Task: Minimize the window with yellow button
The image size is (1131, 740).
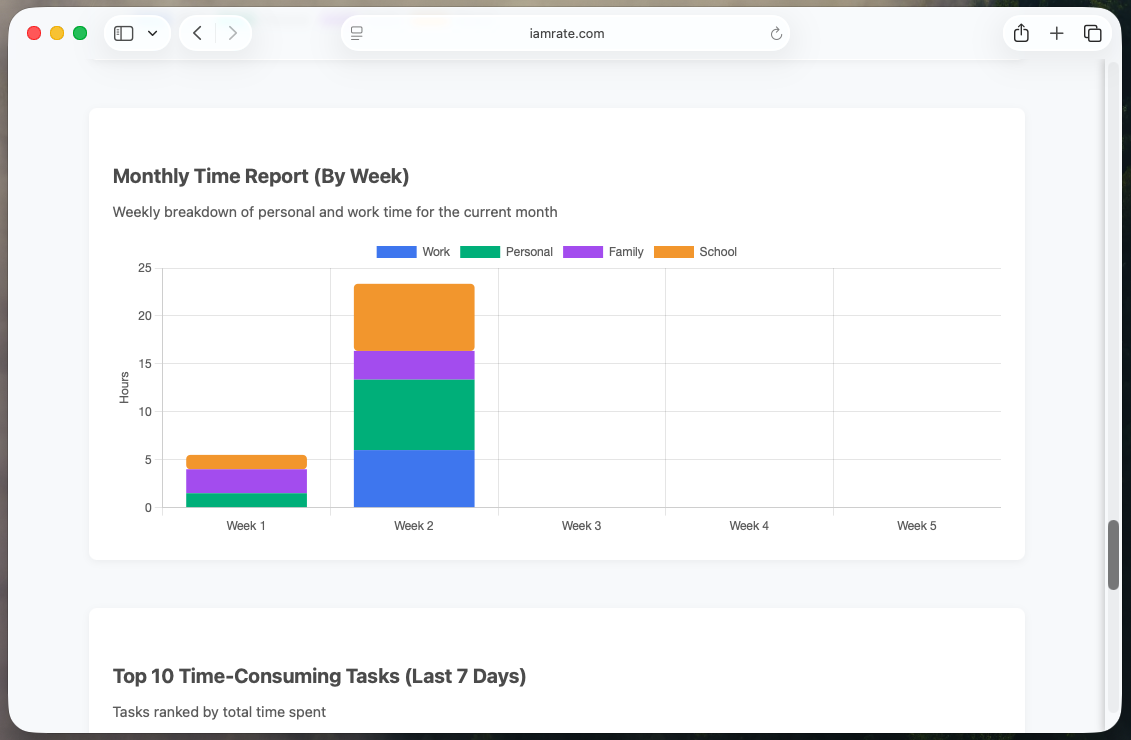Action: click(x=57, y=33)
